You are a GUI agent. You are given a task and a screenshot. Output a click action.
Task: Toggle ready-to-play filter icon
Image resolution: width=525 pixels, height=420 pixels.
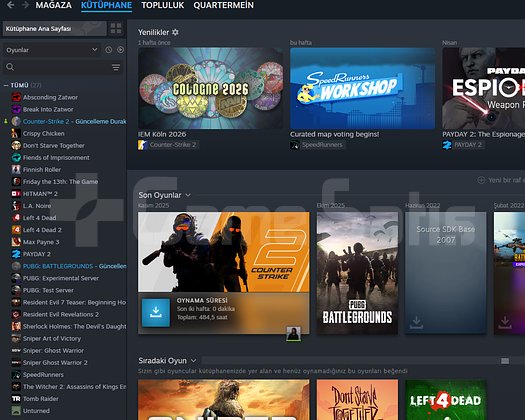(x=121, y=50)
